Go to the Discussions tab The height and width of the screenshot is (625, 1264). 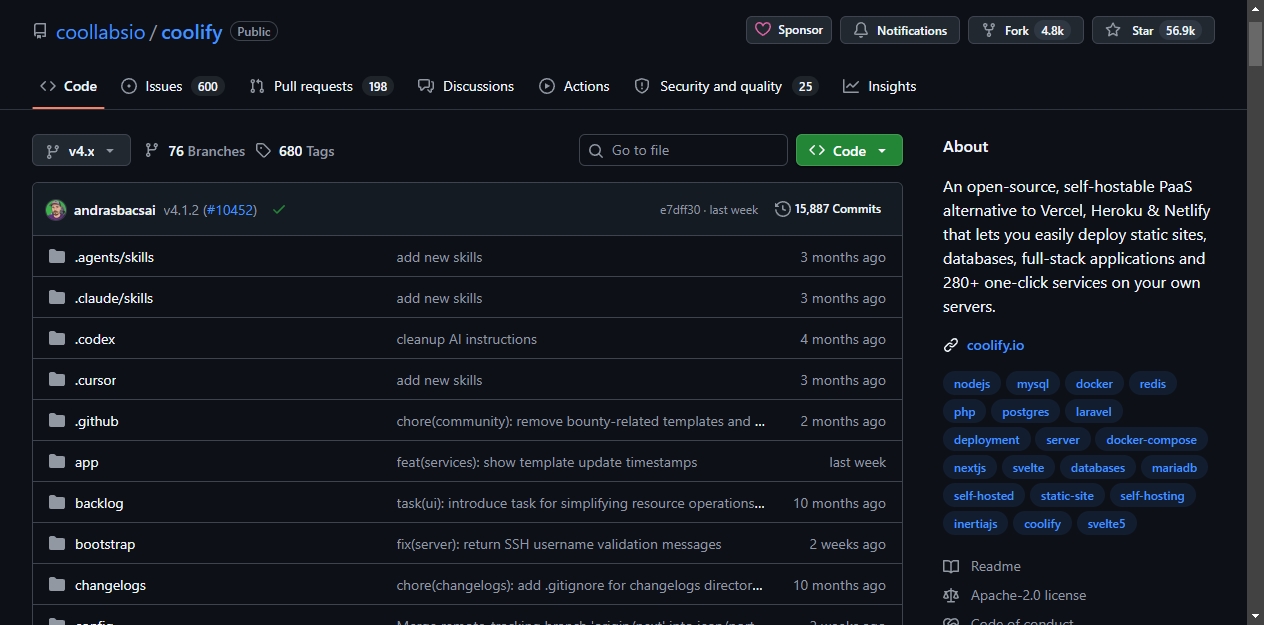click(x=466, y=86)
